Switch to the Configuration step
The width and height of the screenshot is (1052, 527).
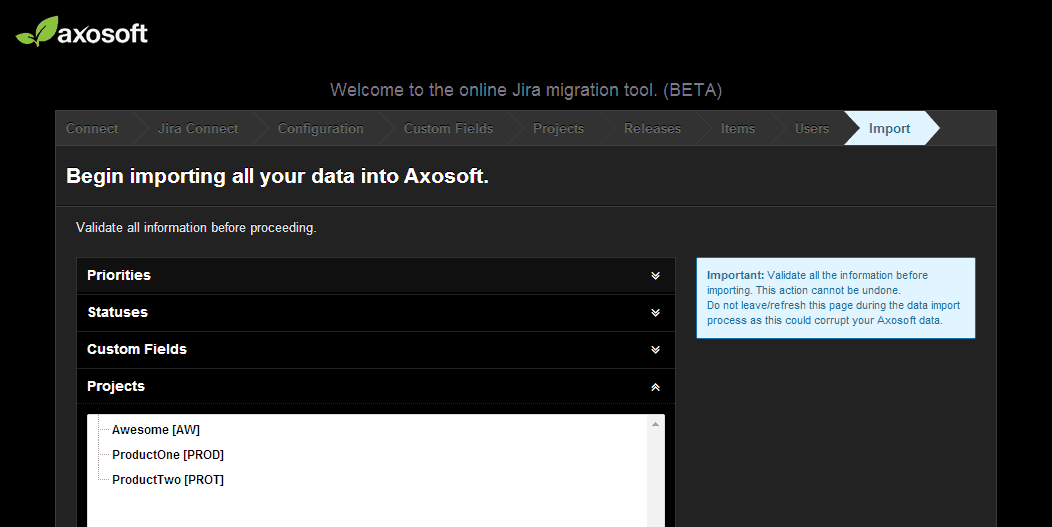coord(321,128)
